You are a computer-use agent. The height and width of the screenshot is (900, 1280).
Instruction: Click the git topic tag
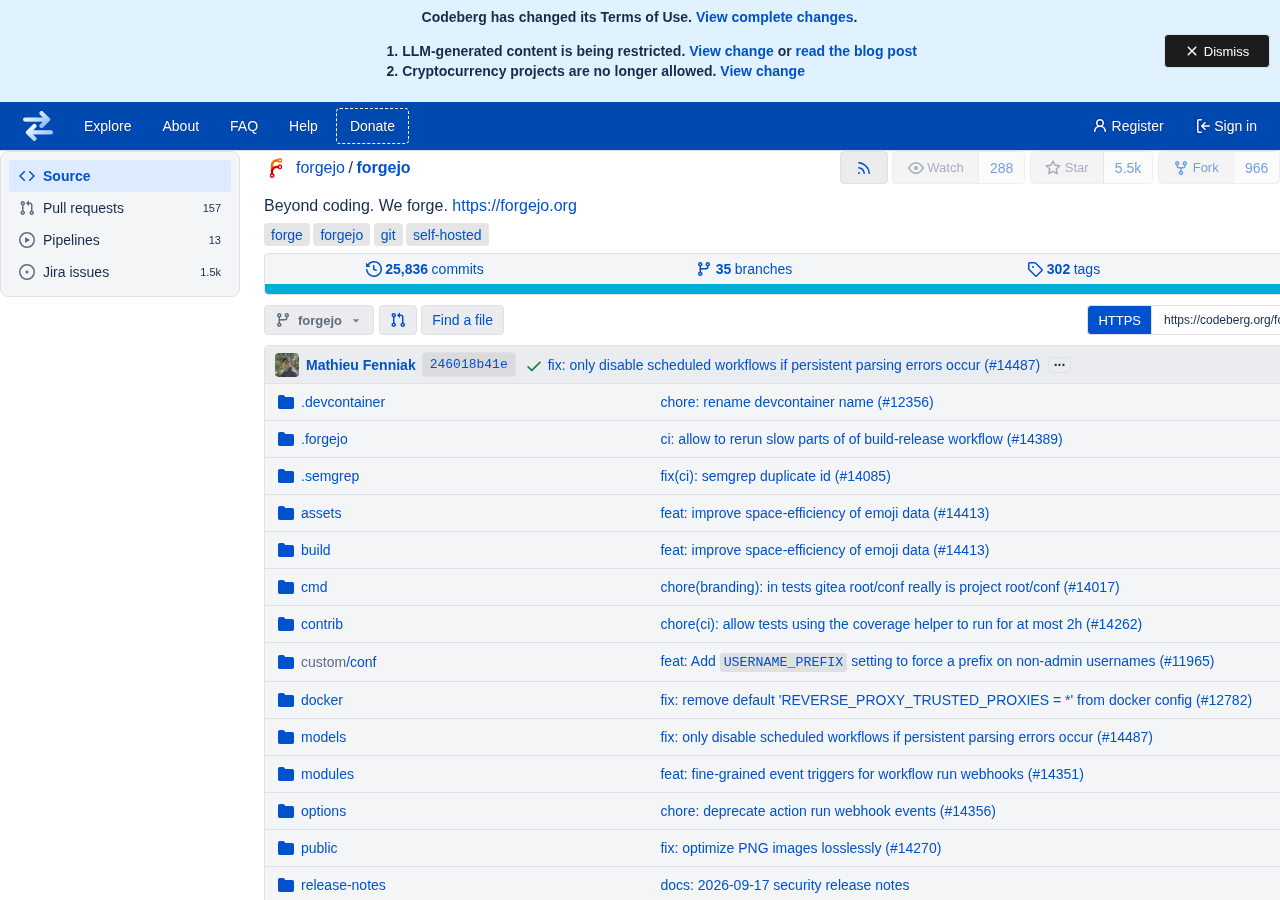(x=388, y=235)
